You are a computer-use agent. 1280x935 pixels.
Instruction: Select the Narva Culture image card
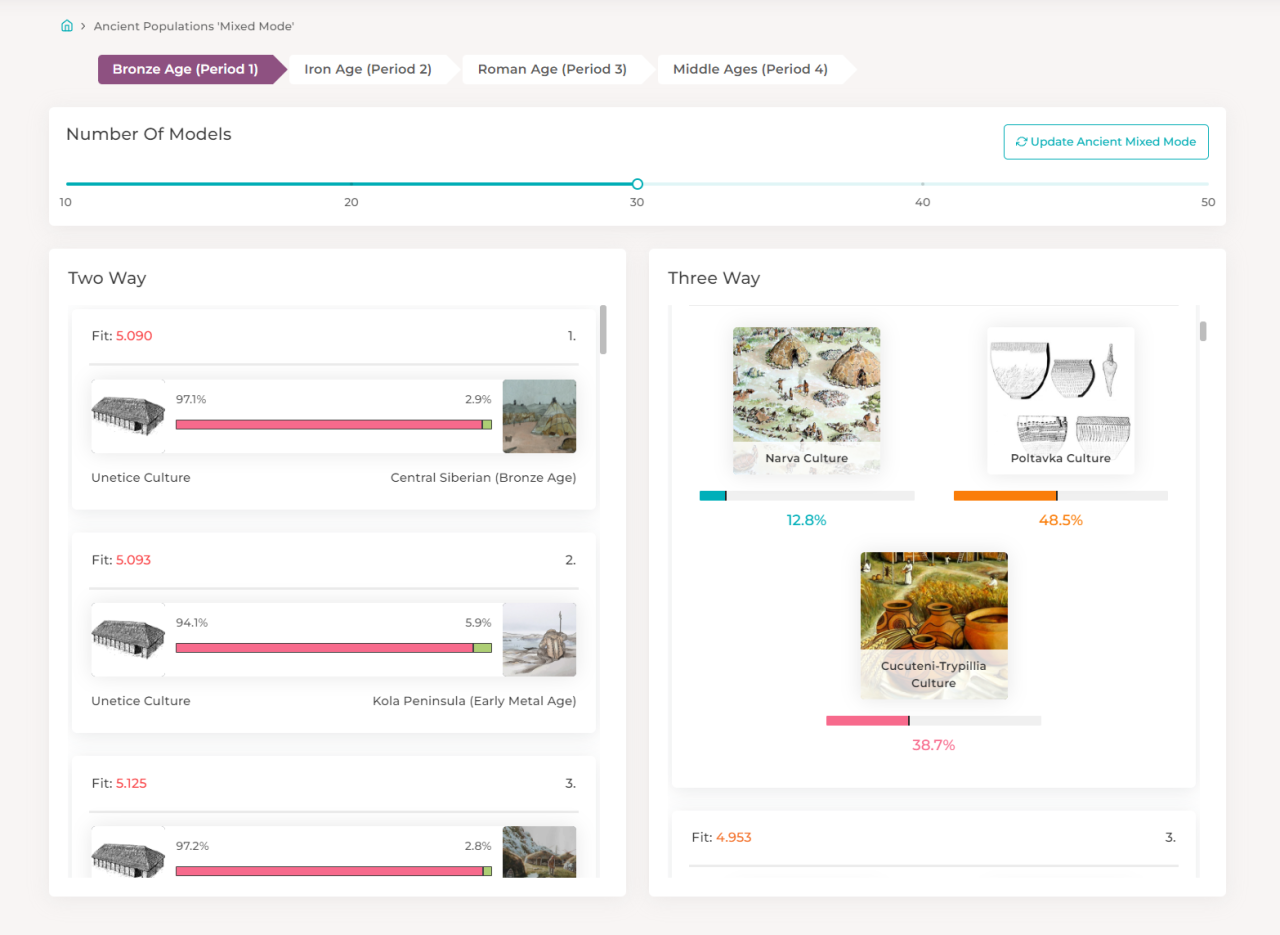806,400
